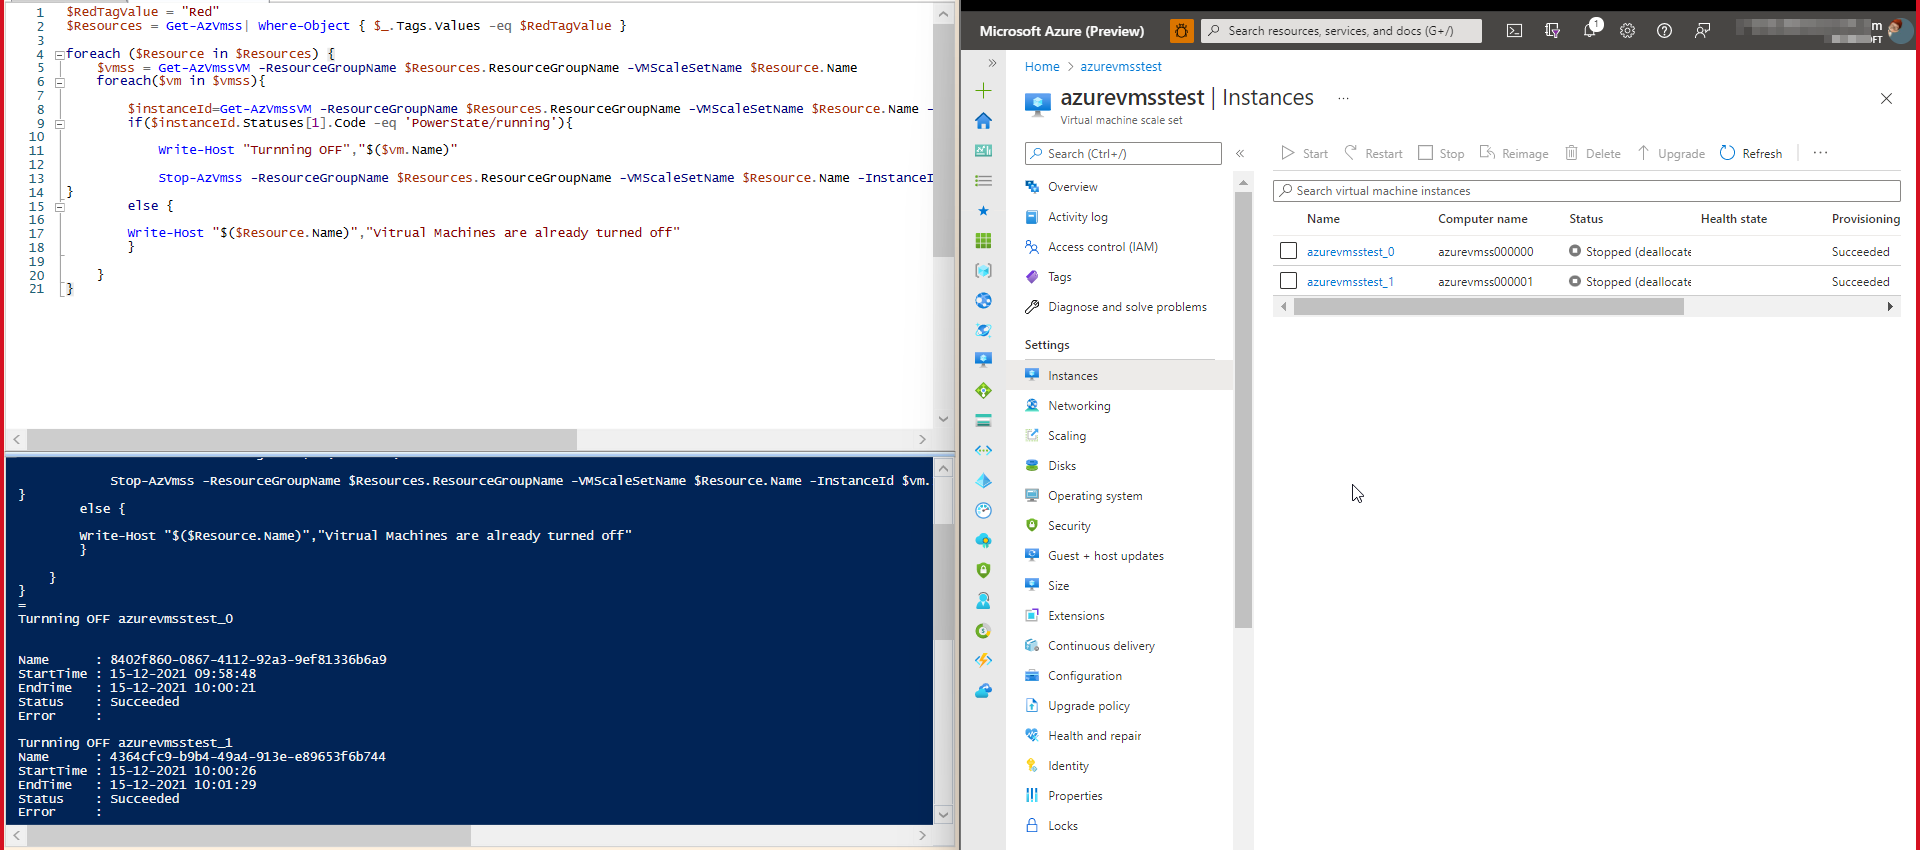
Task: Sort instances by the Status column header
Action: pyautogui.click(x=1586, y=219)
